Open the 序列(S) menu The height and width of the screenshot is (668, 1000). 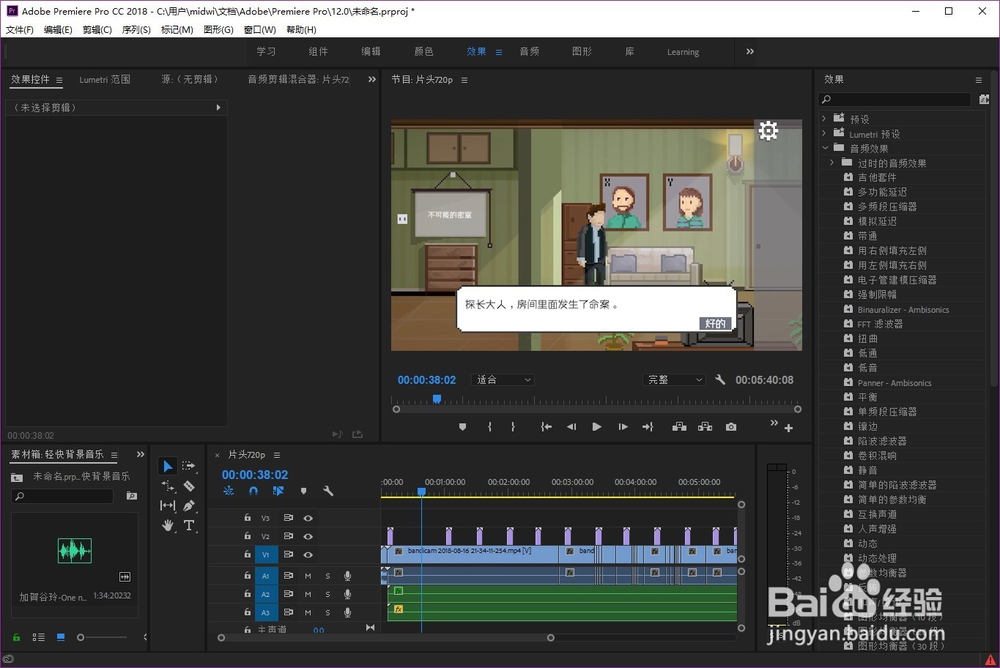[136, 30]
